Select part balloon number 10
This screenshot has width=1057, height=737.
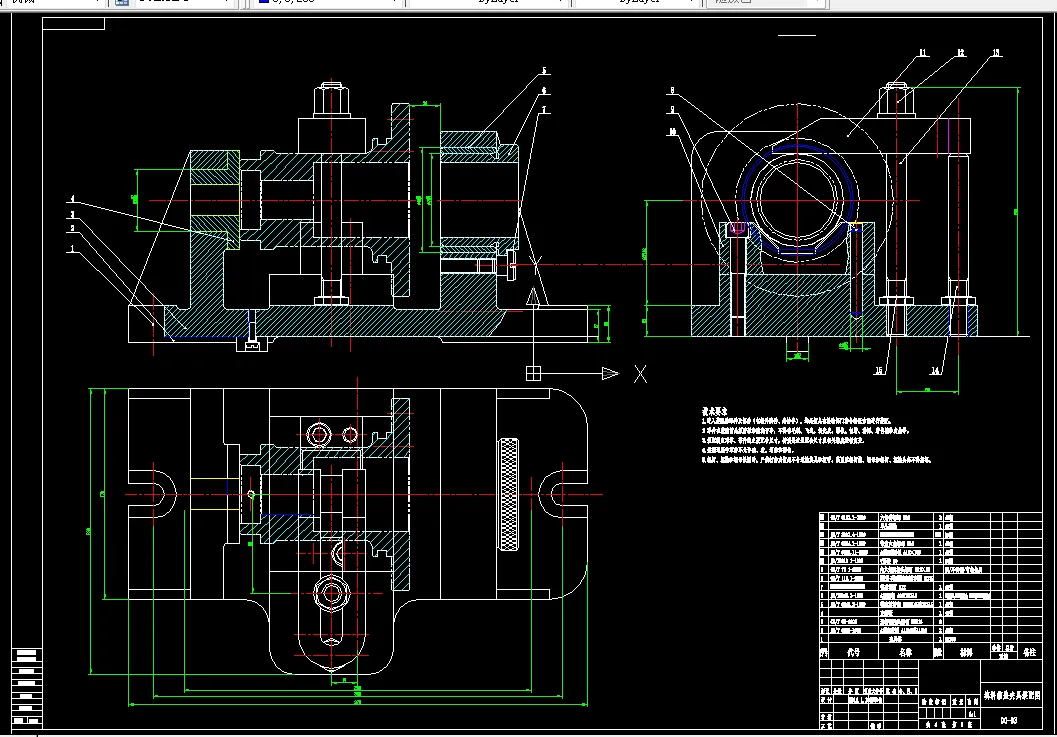point(672,132)
